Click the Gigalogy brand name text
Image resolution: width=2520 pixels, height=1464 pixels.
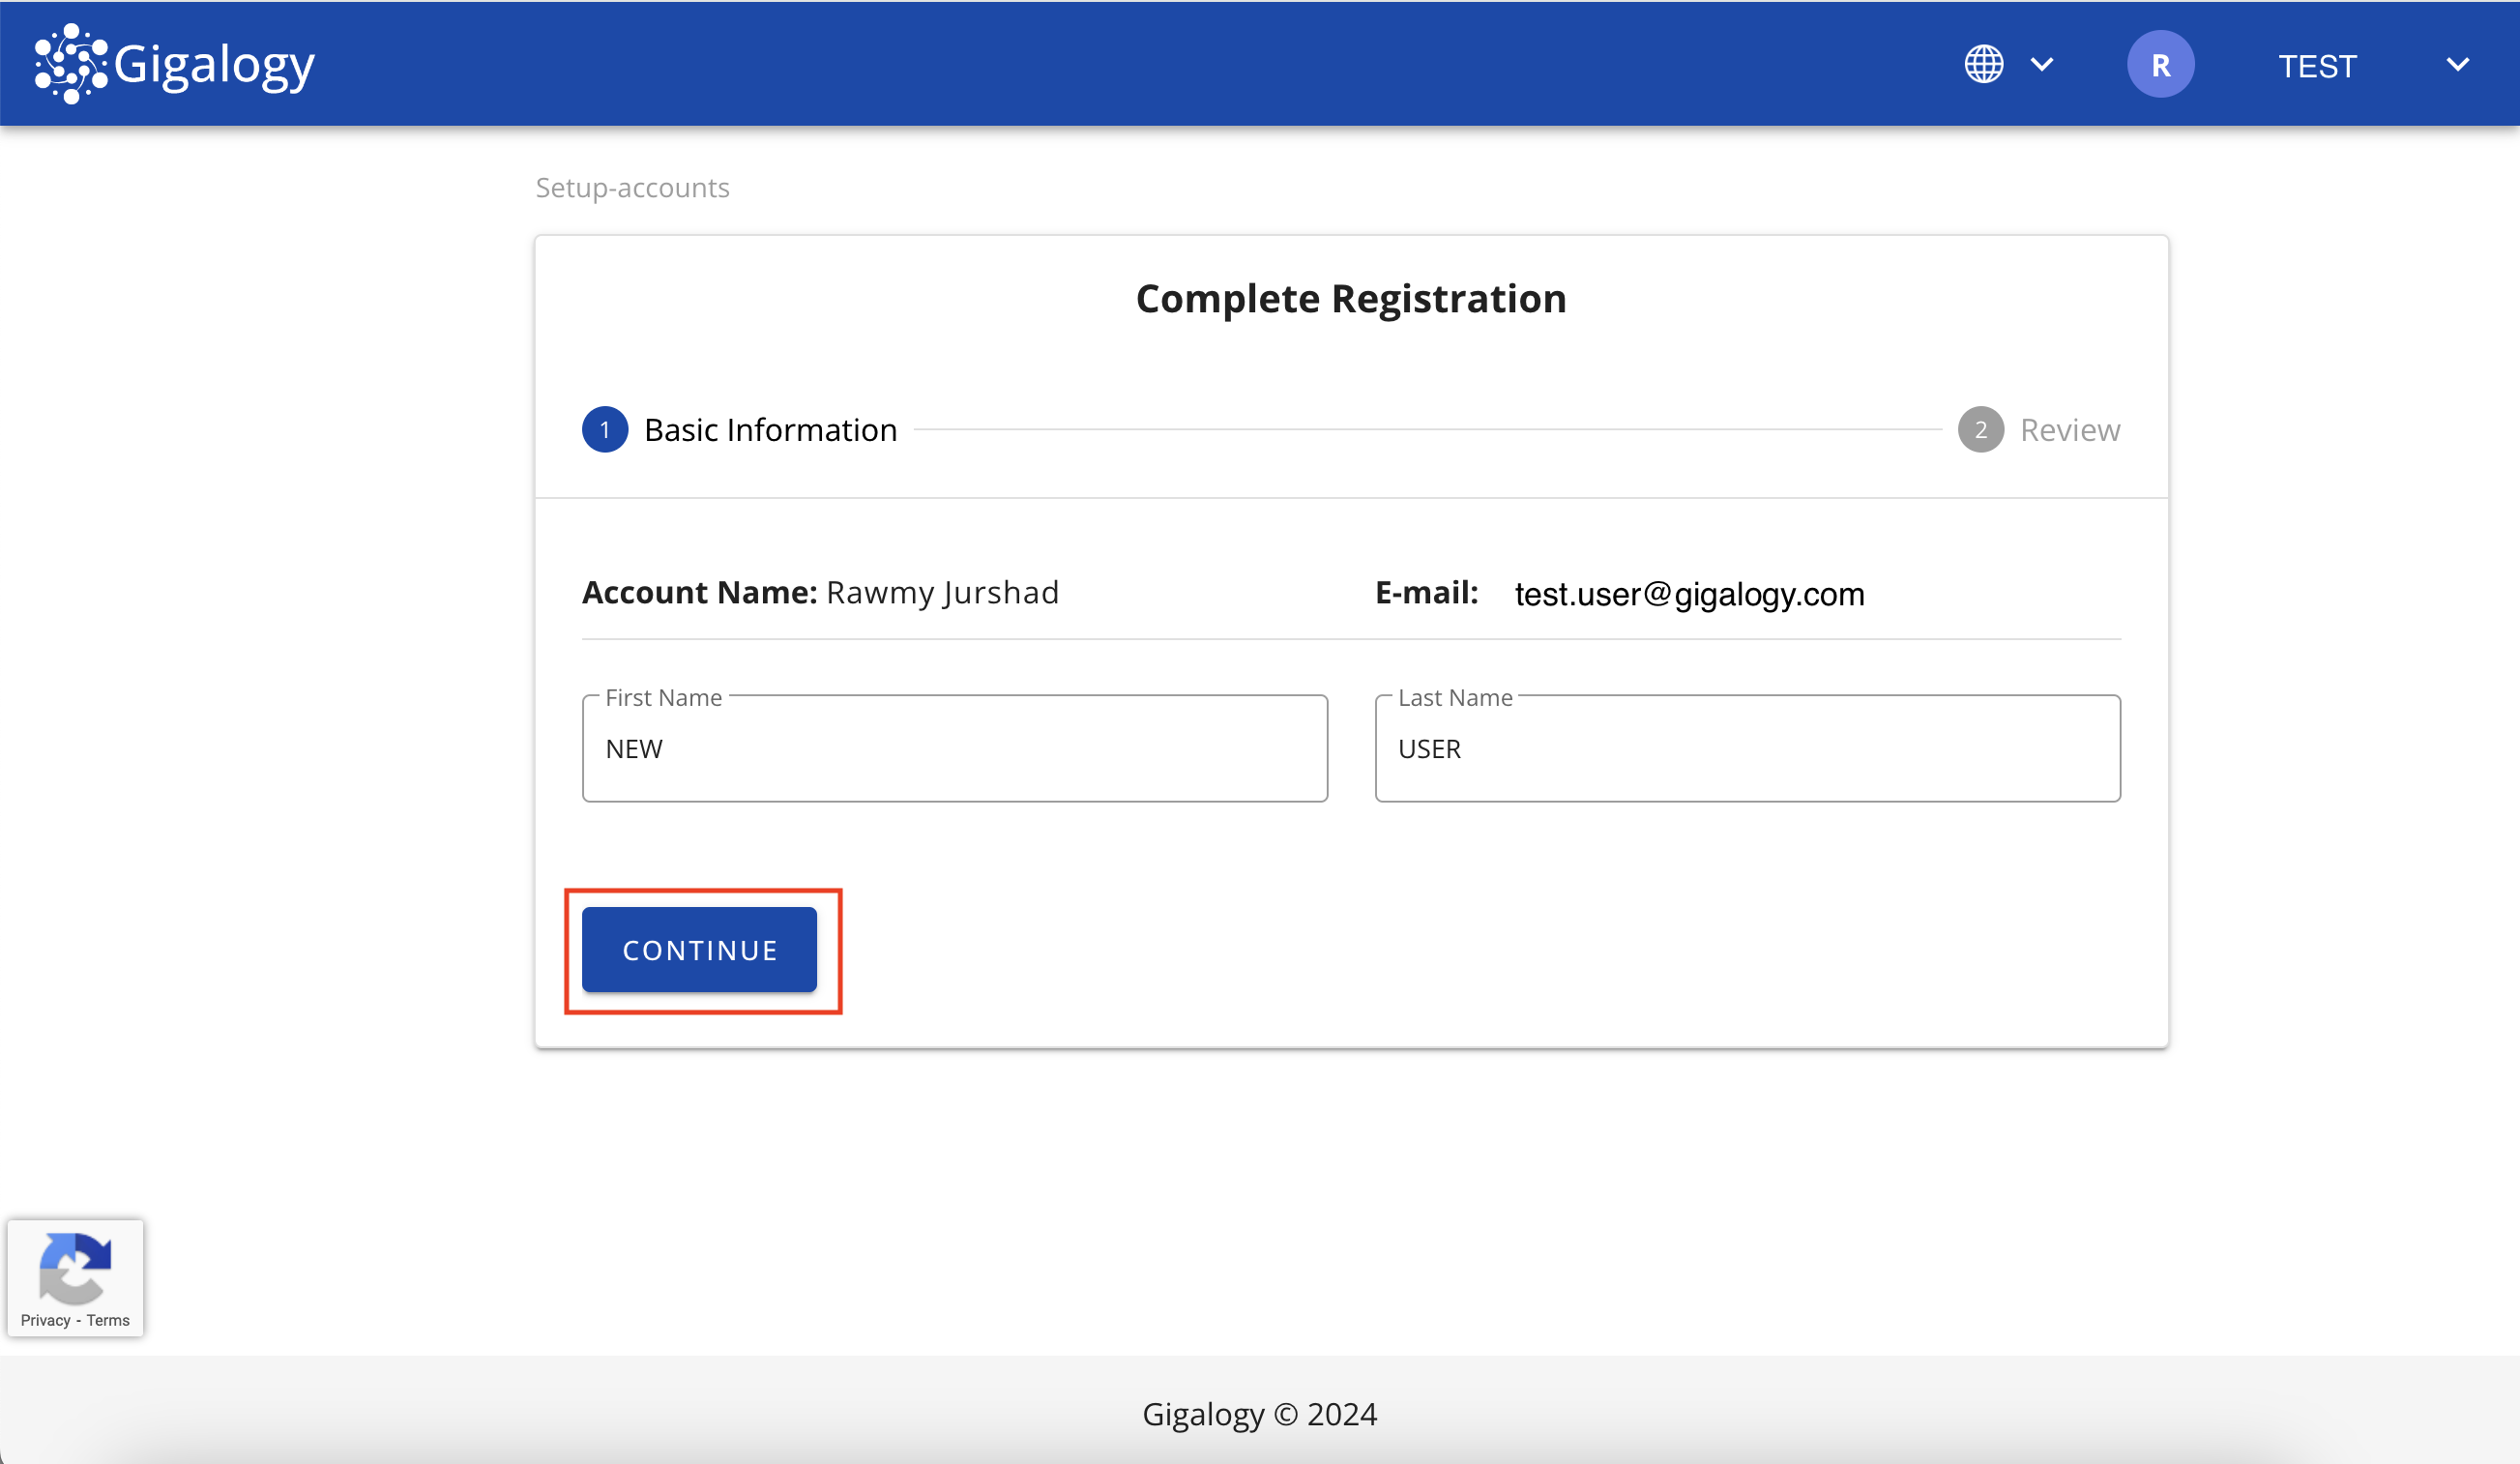214,65
